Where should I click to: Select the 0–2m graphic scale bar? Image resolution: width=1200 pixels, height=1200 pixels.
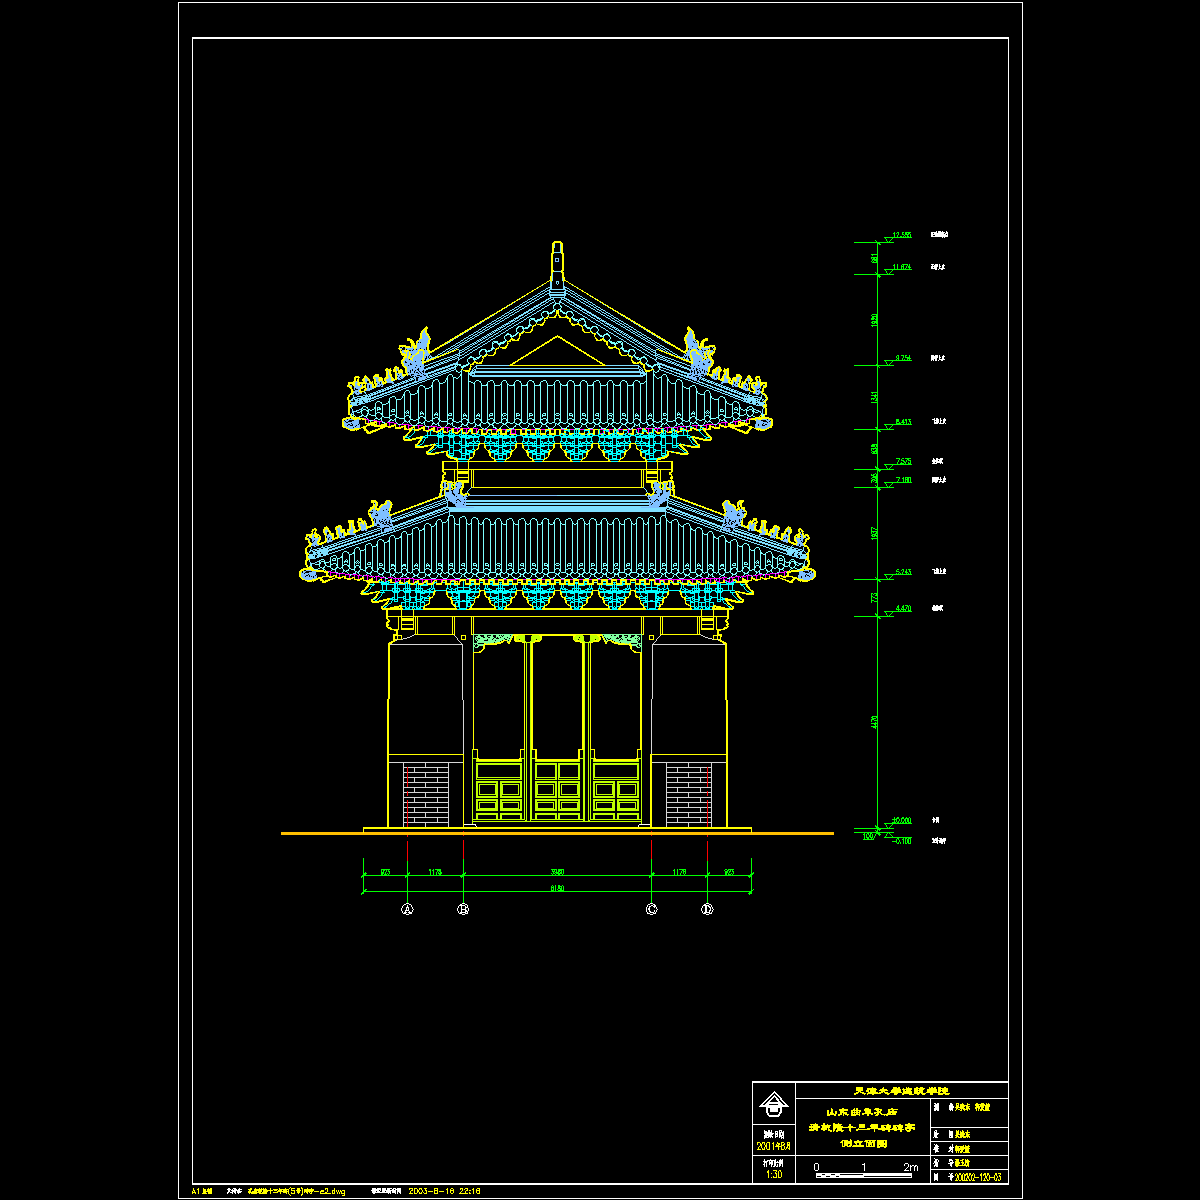coord(865,1173)
